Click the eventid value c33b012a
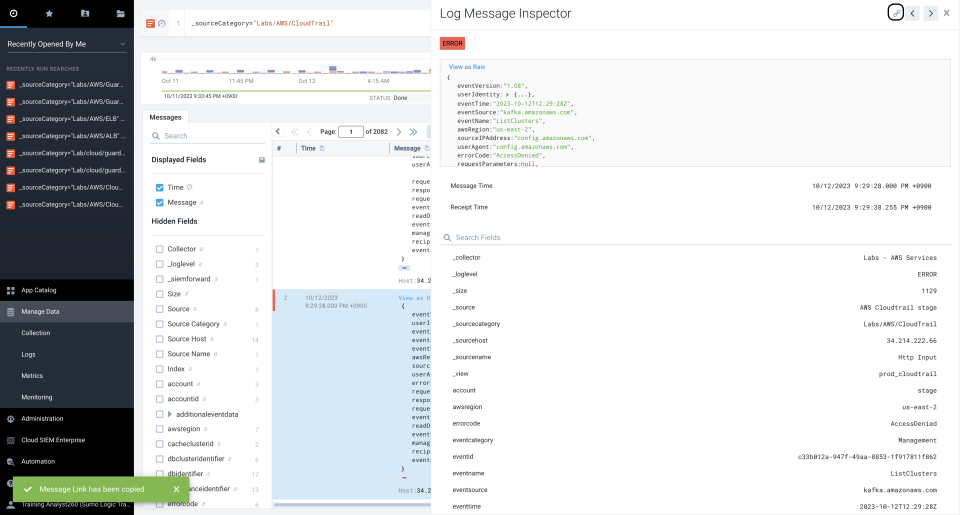This screenshot has width=960, height=515. click(x=867, y=457)
